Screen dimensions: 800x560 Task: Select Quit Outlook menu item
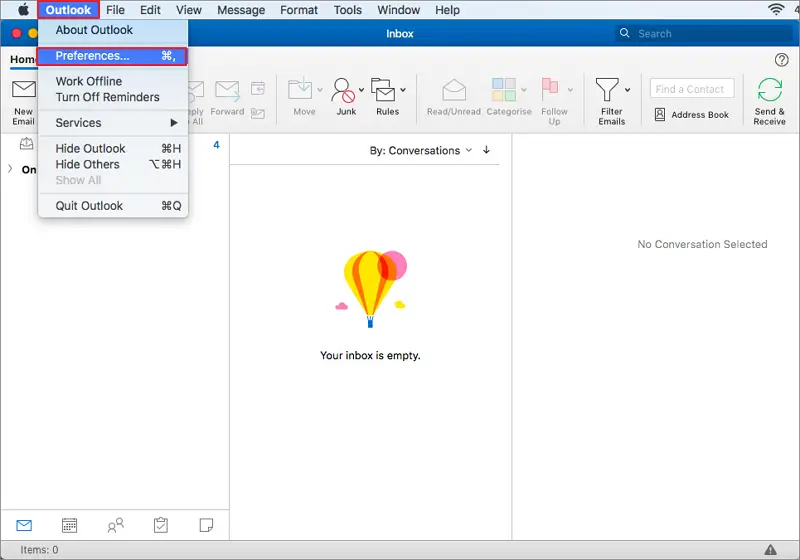pyautogui.click(x=113, y=206)
